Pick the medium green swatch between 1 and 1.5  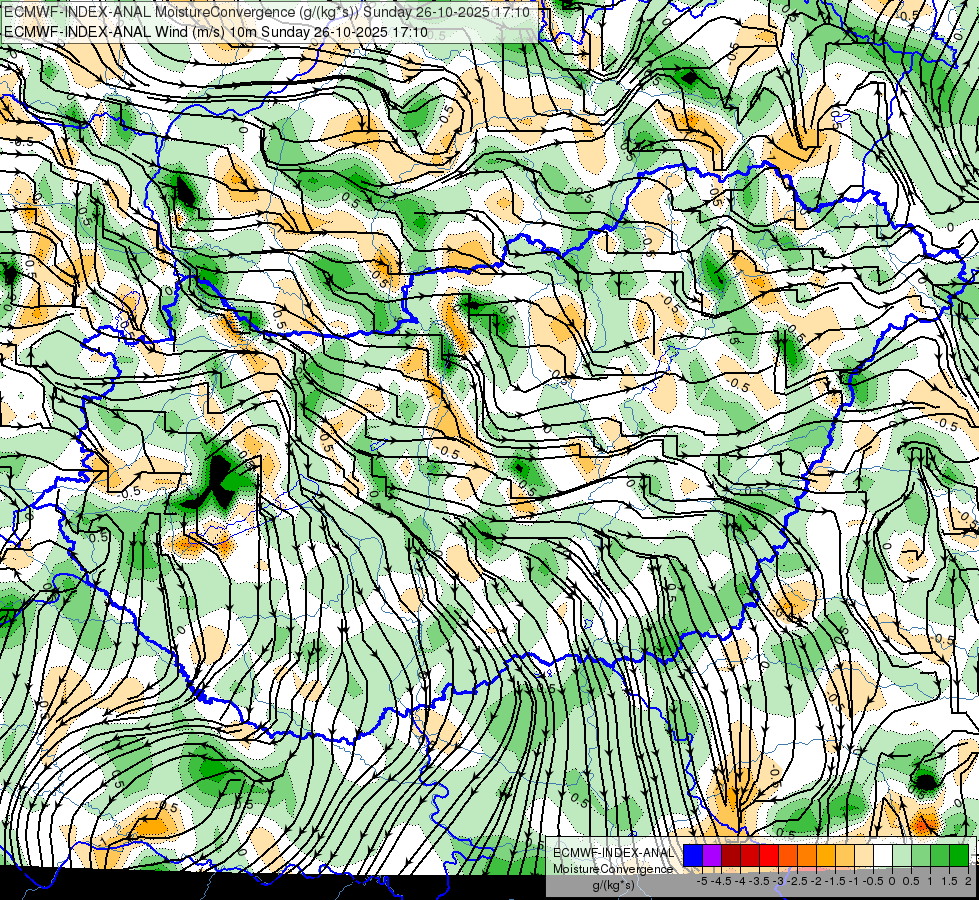pyautogui.click(x=940, y=856)
